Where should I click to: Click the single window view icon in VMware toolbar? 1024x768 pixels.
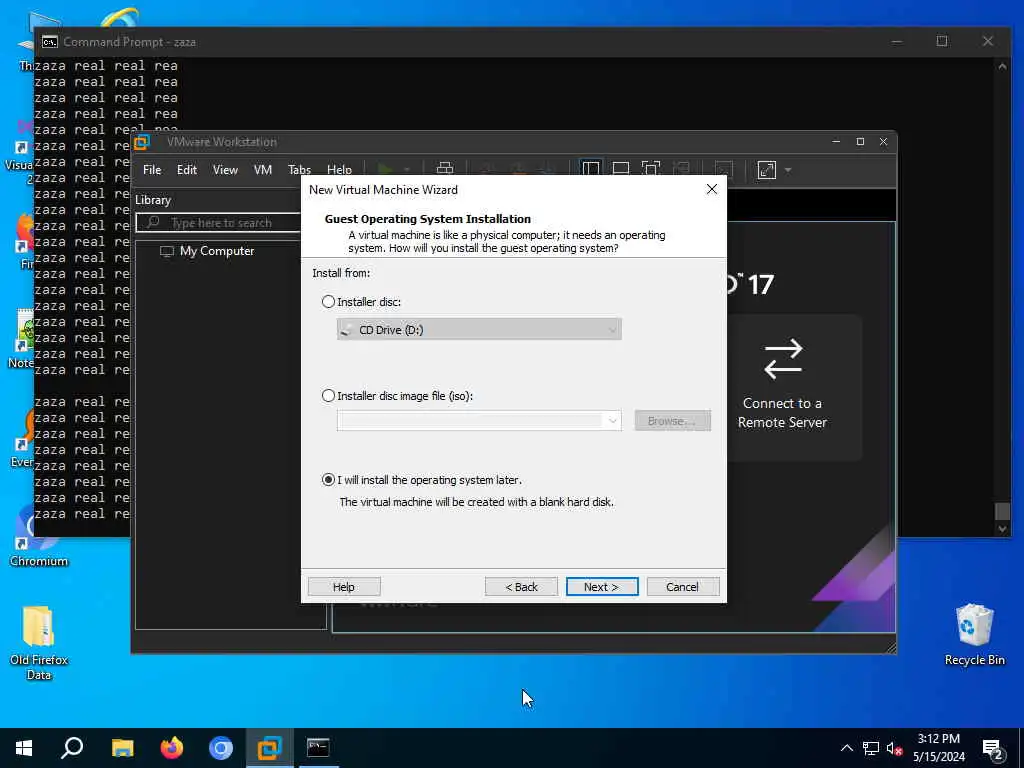620,169
